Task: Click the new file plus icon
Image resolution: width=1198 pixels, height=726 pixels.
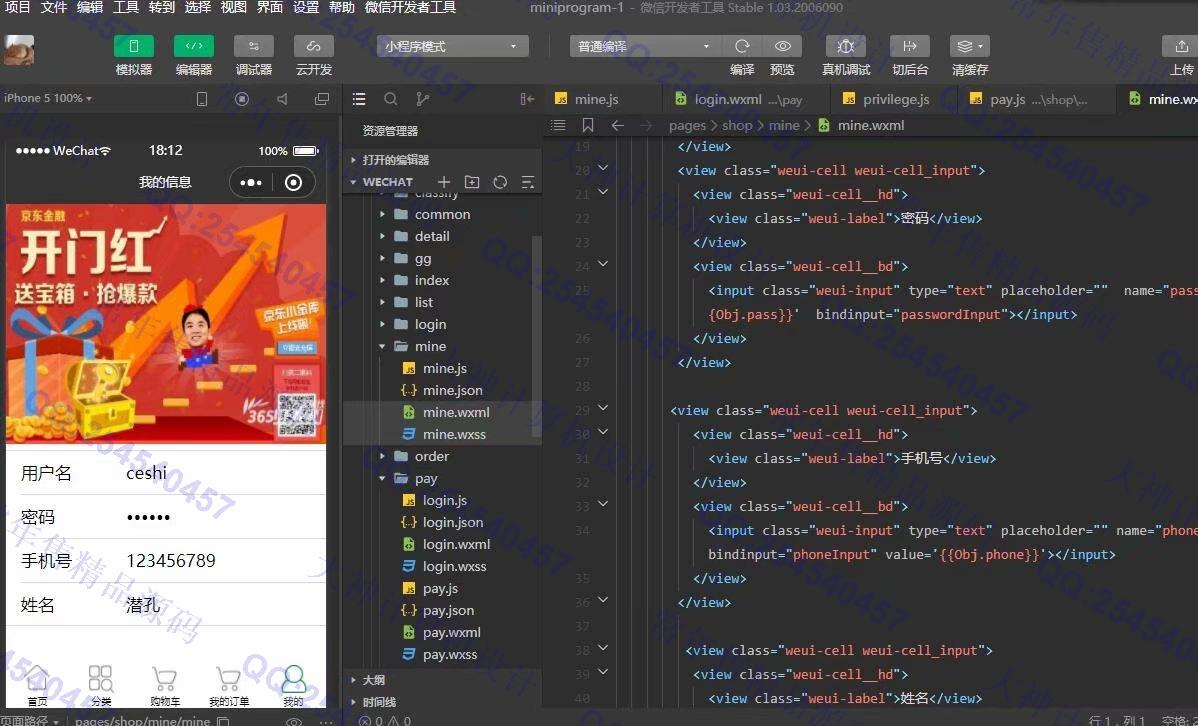Action: click(x=444, y=182)
